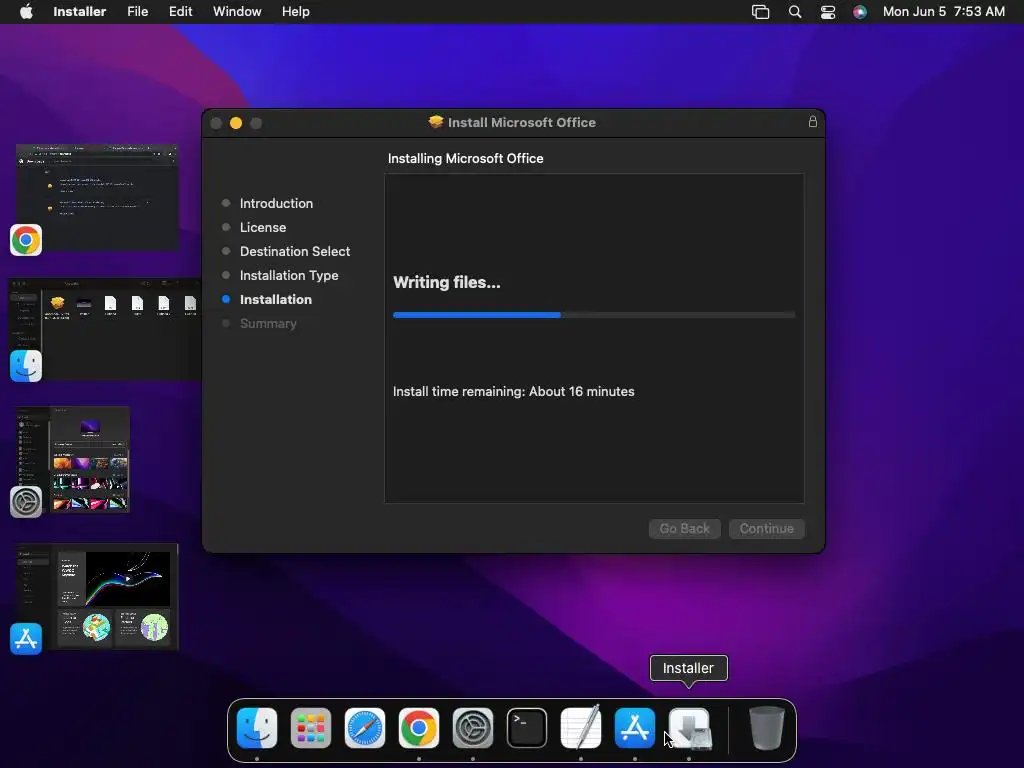Open the Edit menu
1024x768 pixels.
[x=180, y=12]
